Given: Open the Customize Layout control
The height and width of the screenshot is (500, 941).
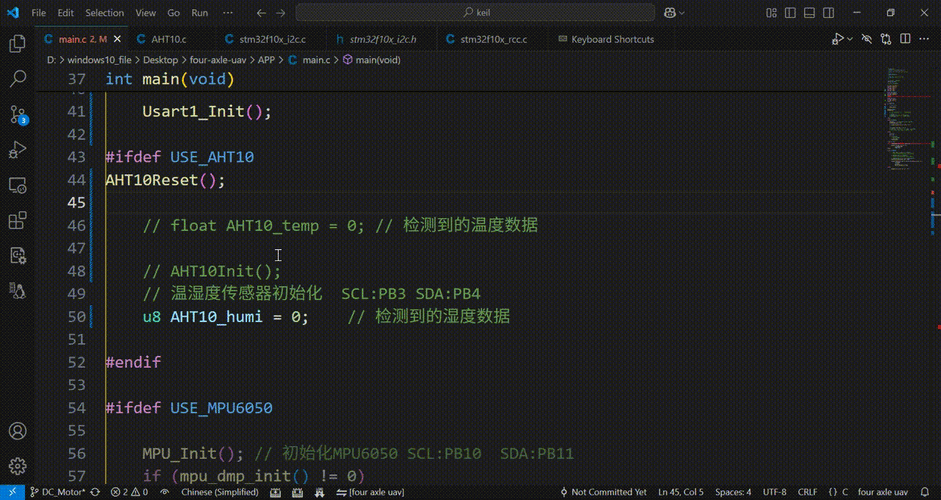Looking at the screenshot, I should (772, 13).
